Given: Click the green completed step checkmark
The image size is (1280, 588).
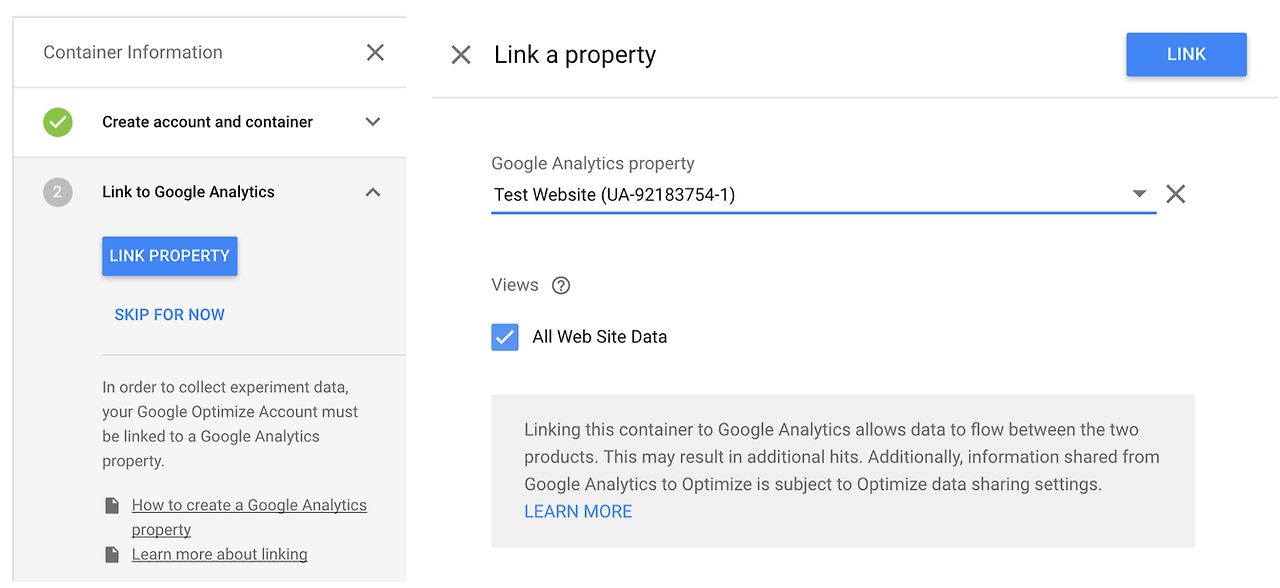Looking at the screenshot, I should click(58, 122).
